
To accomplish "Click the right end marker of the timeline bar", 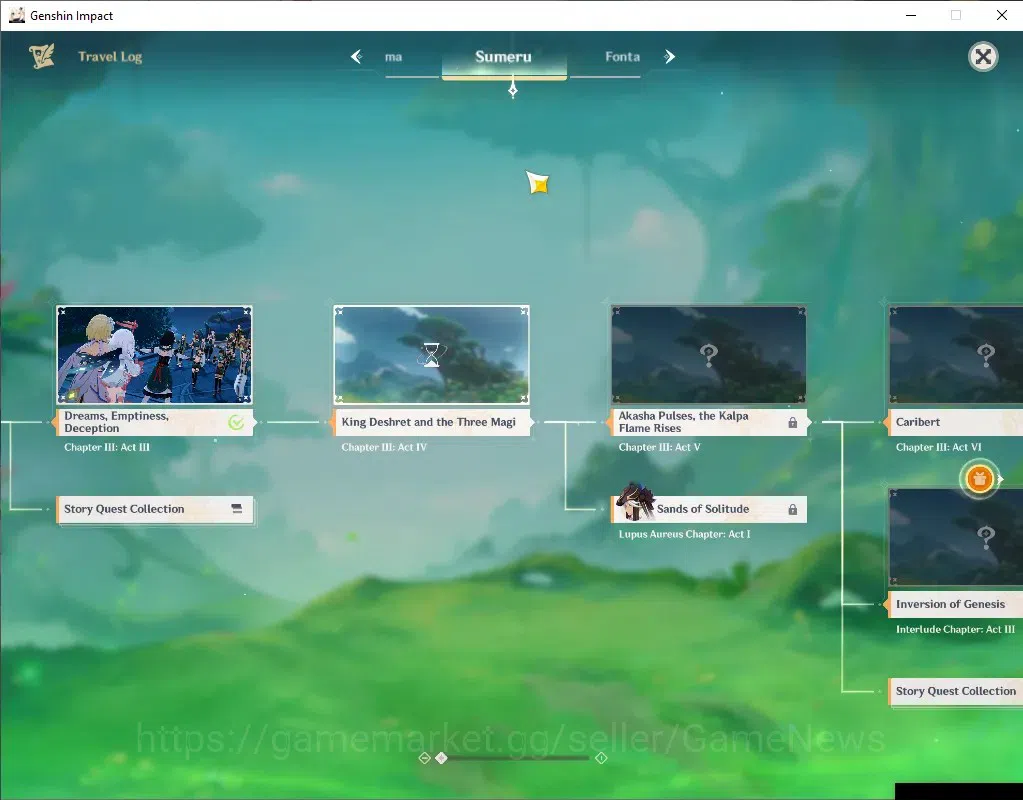I will [602, 758].
